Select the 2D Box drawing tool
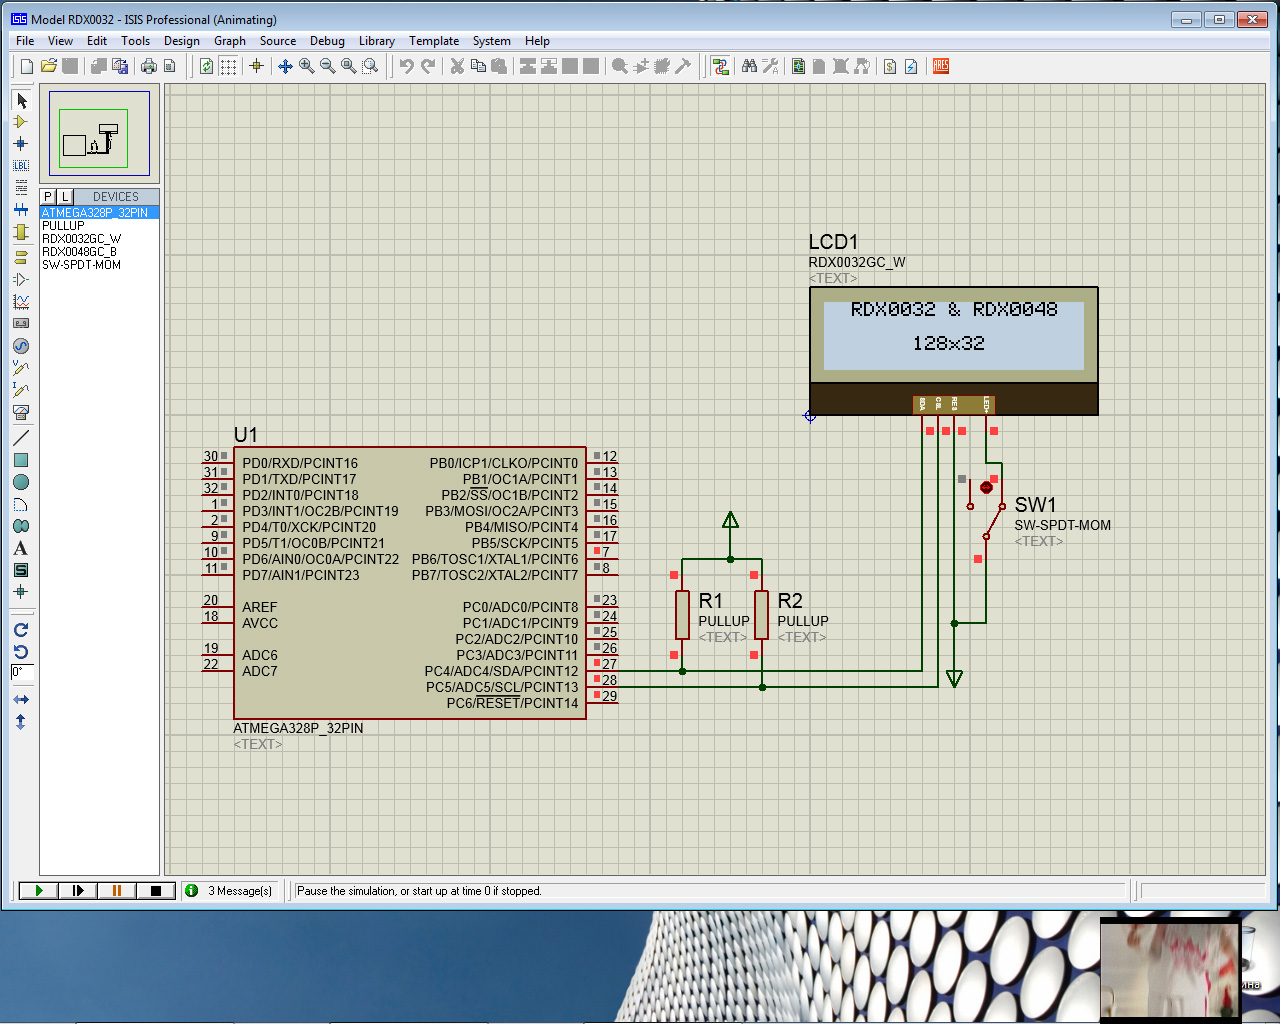 [x=21, y=460]
